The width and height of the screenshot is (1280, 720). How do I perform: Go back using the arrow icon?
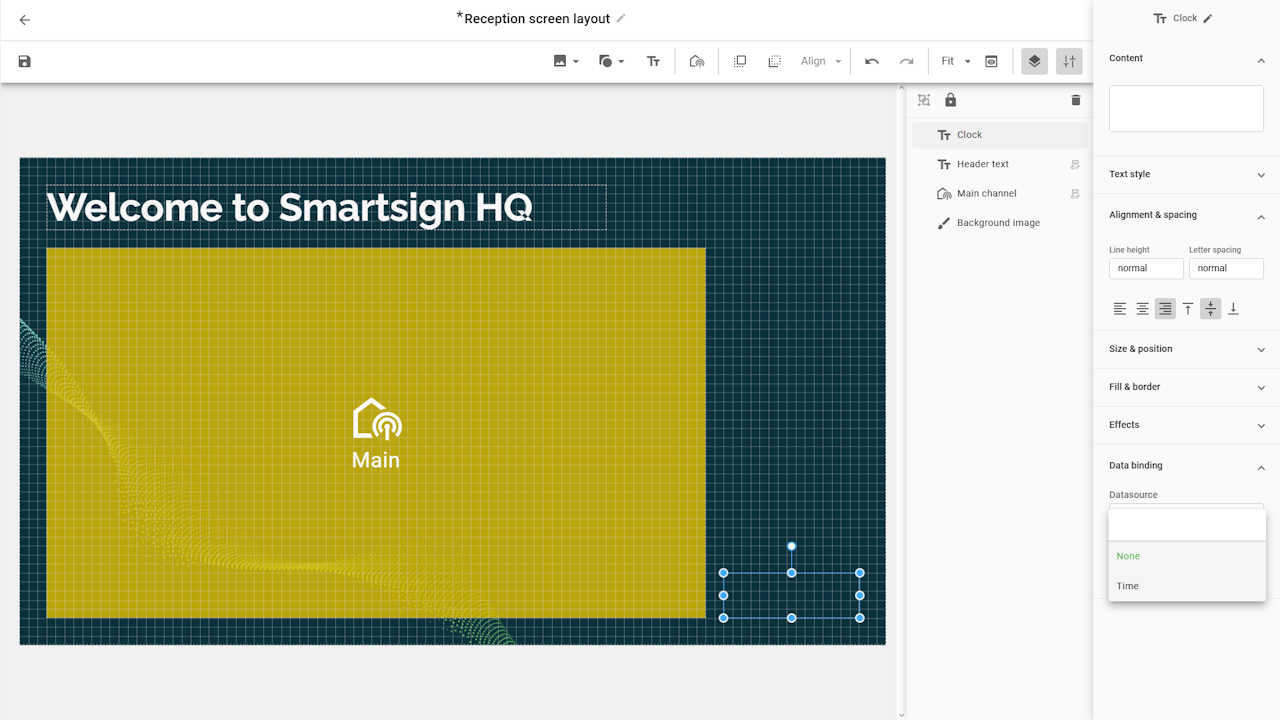click(x=25, y=20)
